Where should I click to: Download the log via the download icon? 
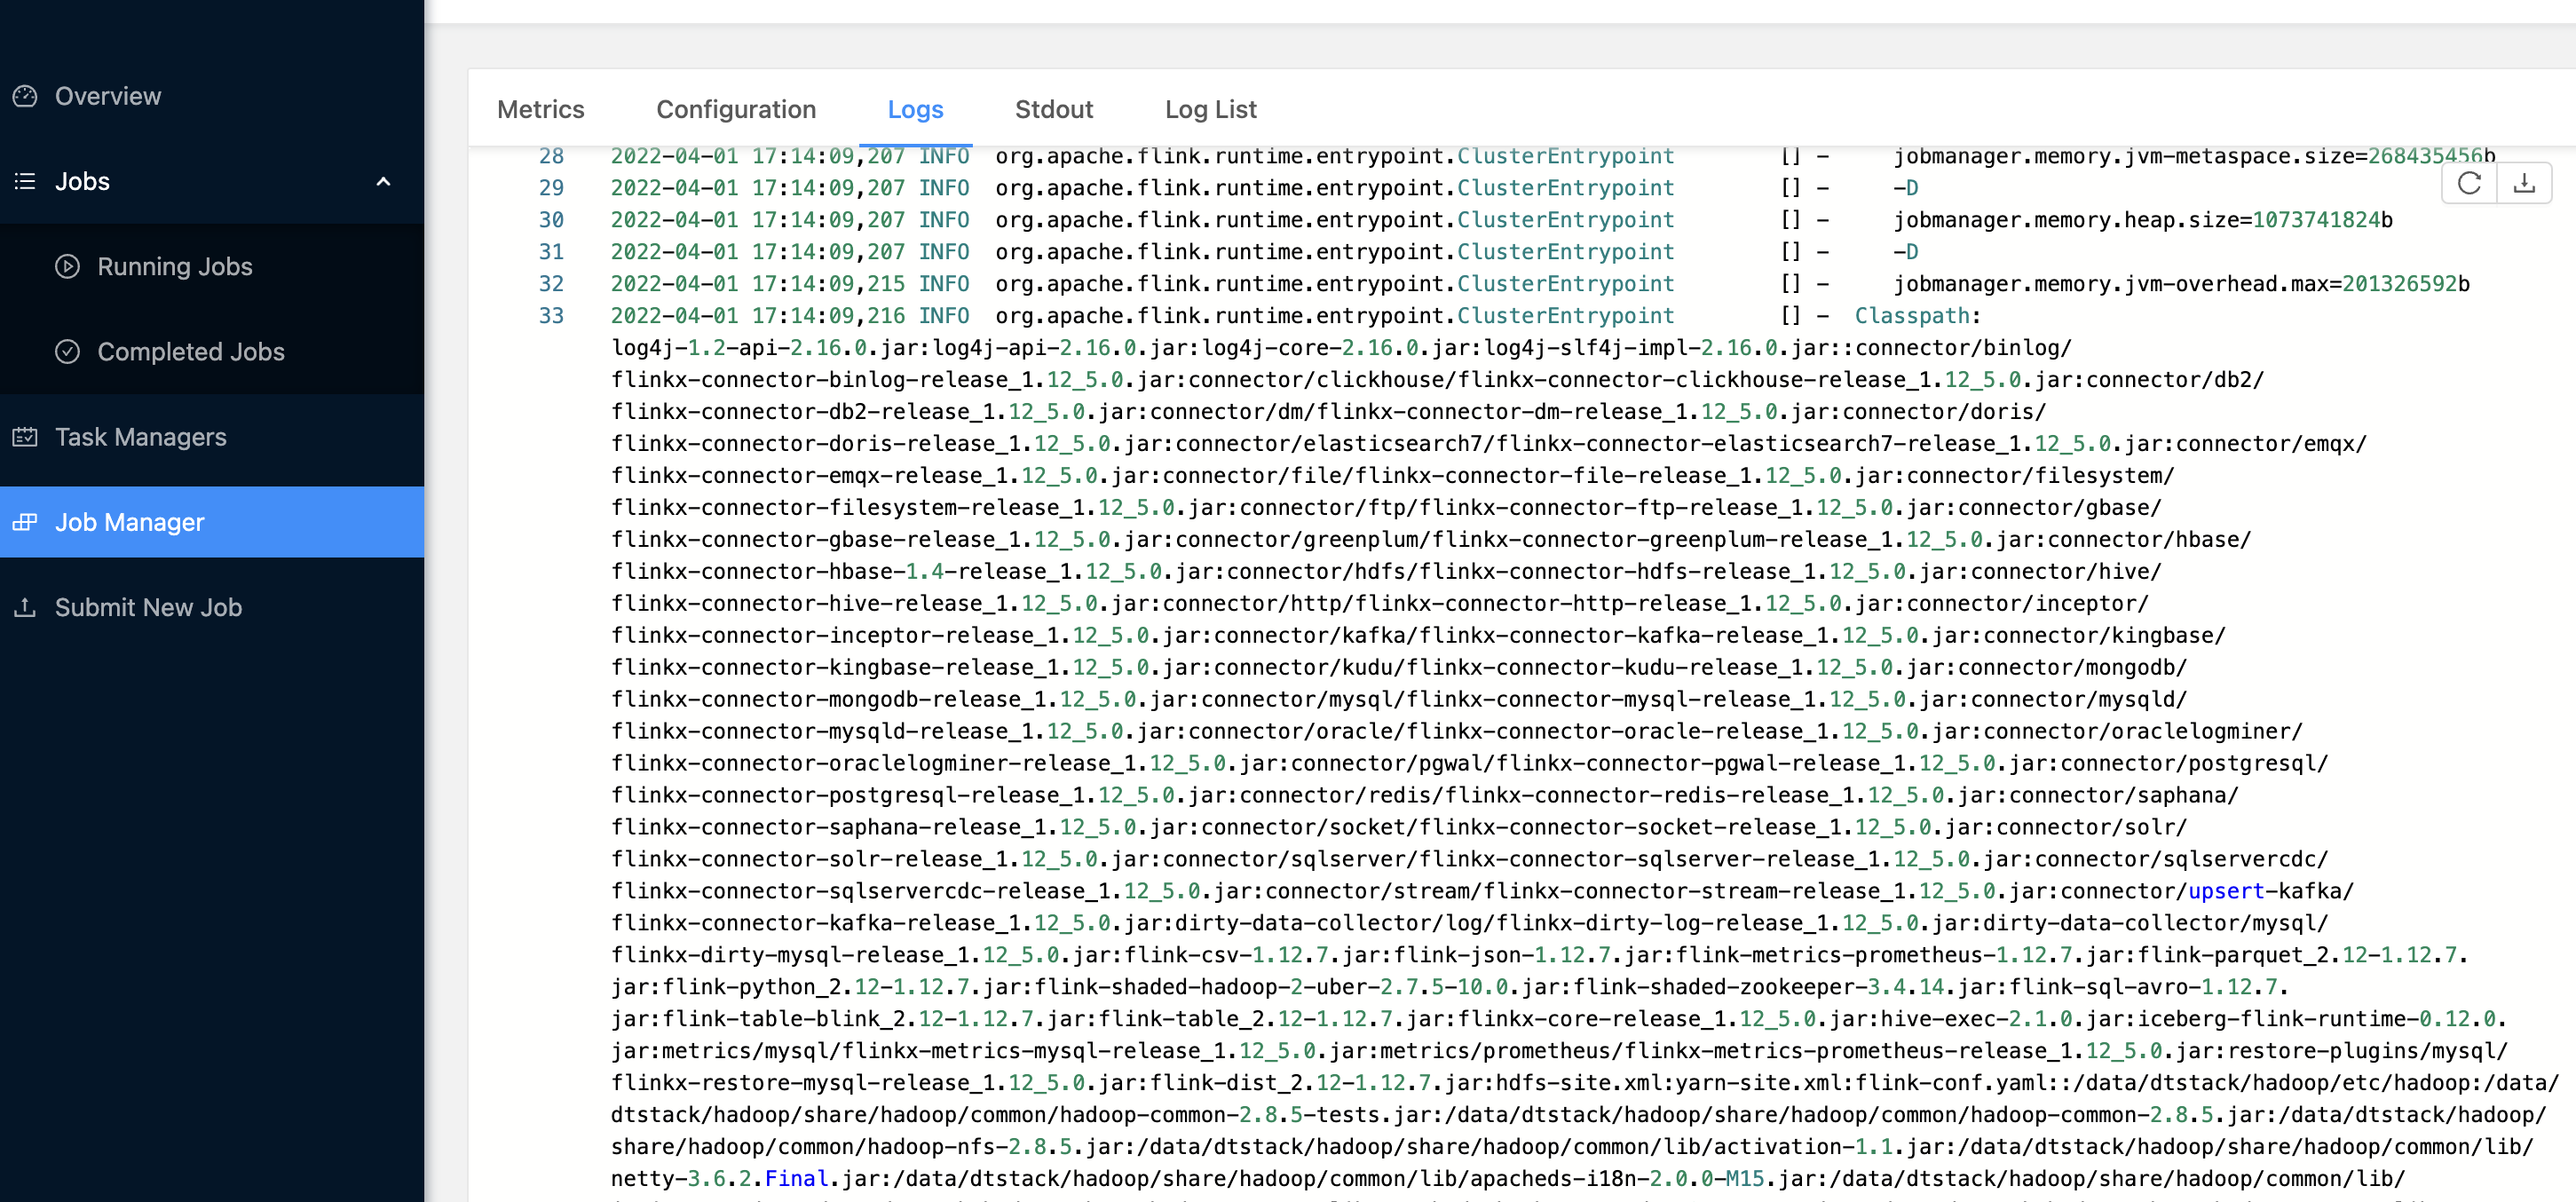pos(2524,183)
